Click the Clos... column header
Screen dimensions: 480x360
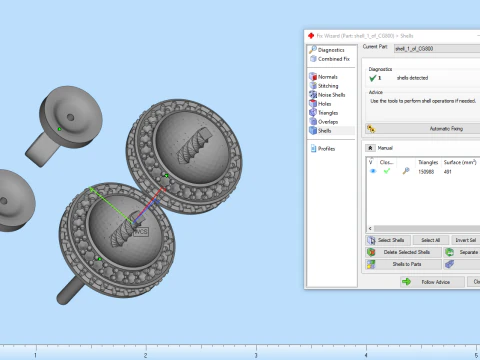(386, 162)
